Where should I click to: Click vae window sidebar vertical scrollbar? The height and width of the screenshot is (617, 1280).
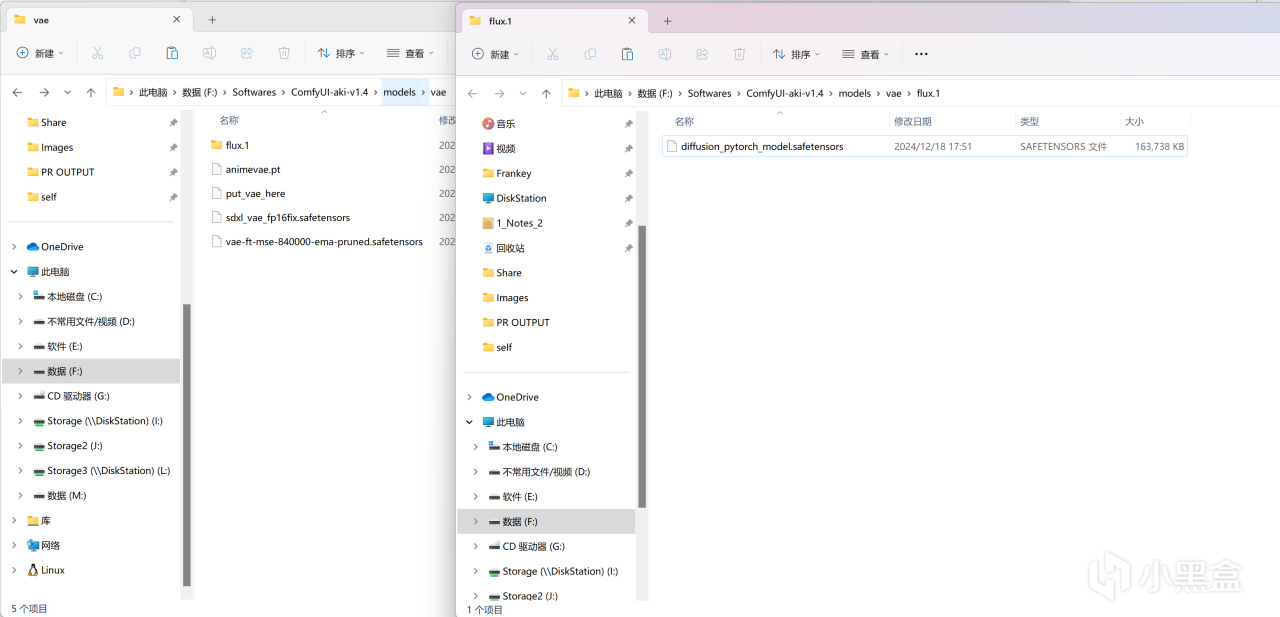[x=187, y=445]
